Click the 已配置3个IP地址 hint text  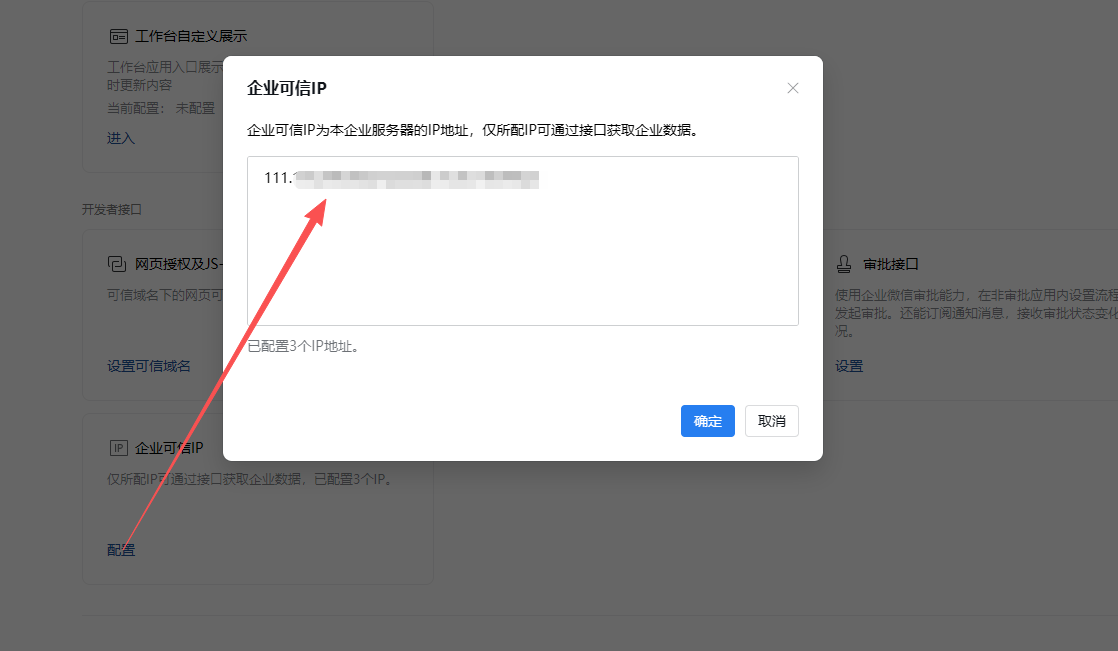tap(305, 346)
